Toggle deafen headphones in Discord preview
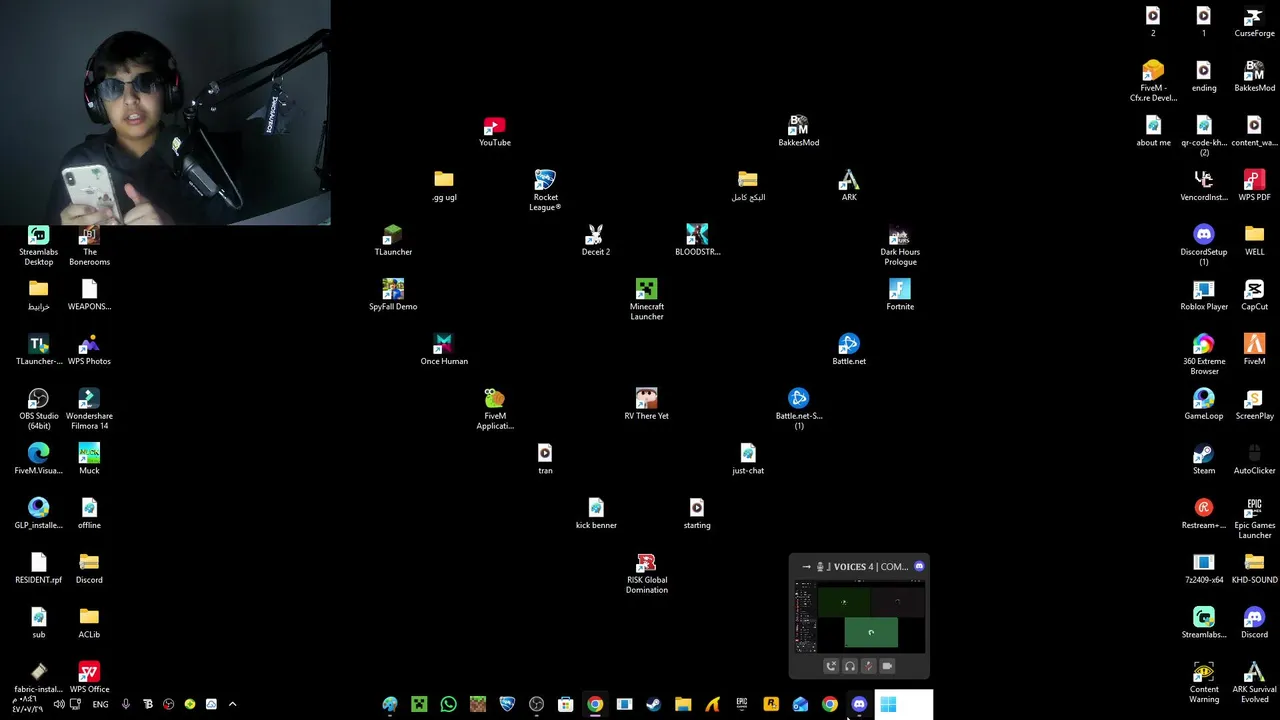1280x720 pixels. pos(849,666)
